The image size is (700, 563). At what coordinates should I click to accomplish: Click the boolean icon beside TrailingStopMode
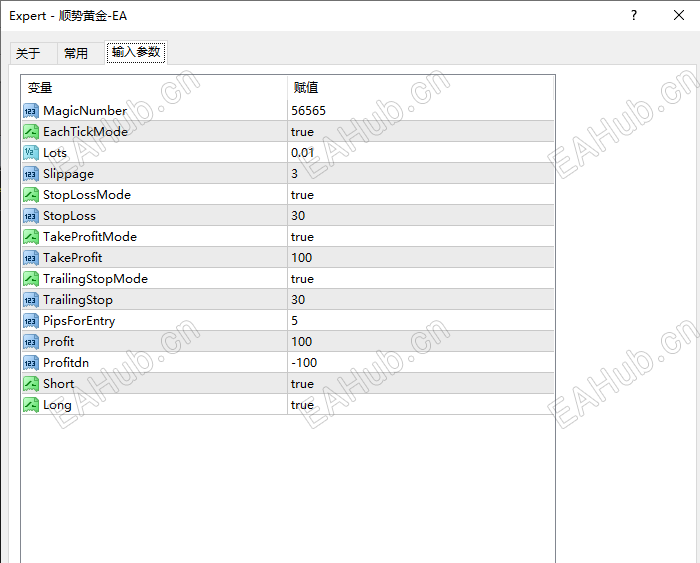31,279
